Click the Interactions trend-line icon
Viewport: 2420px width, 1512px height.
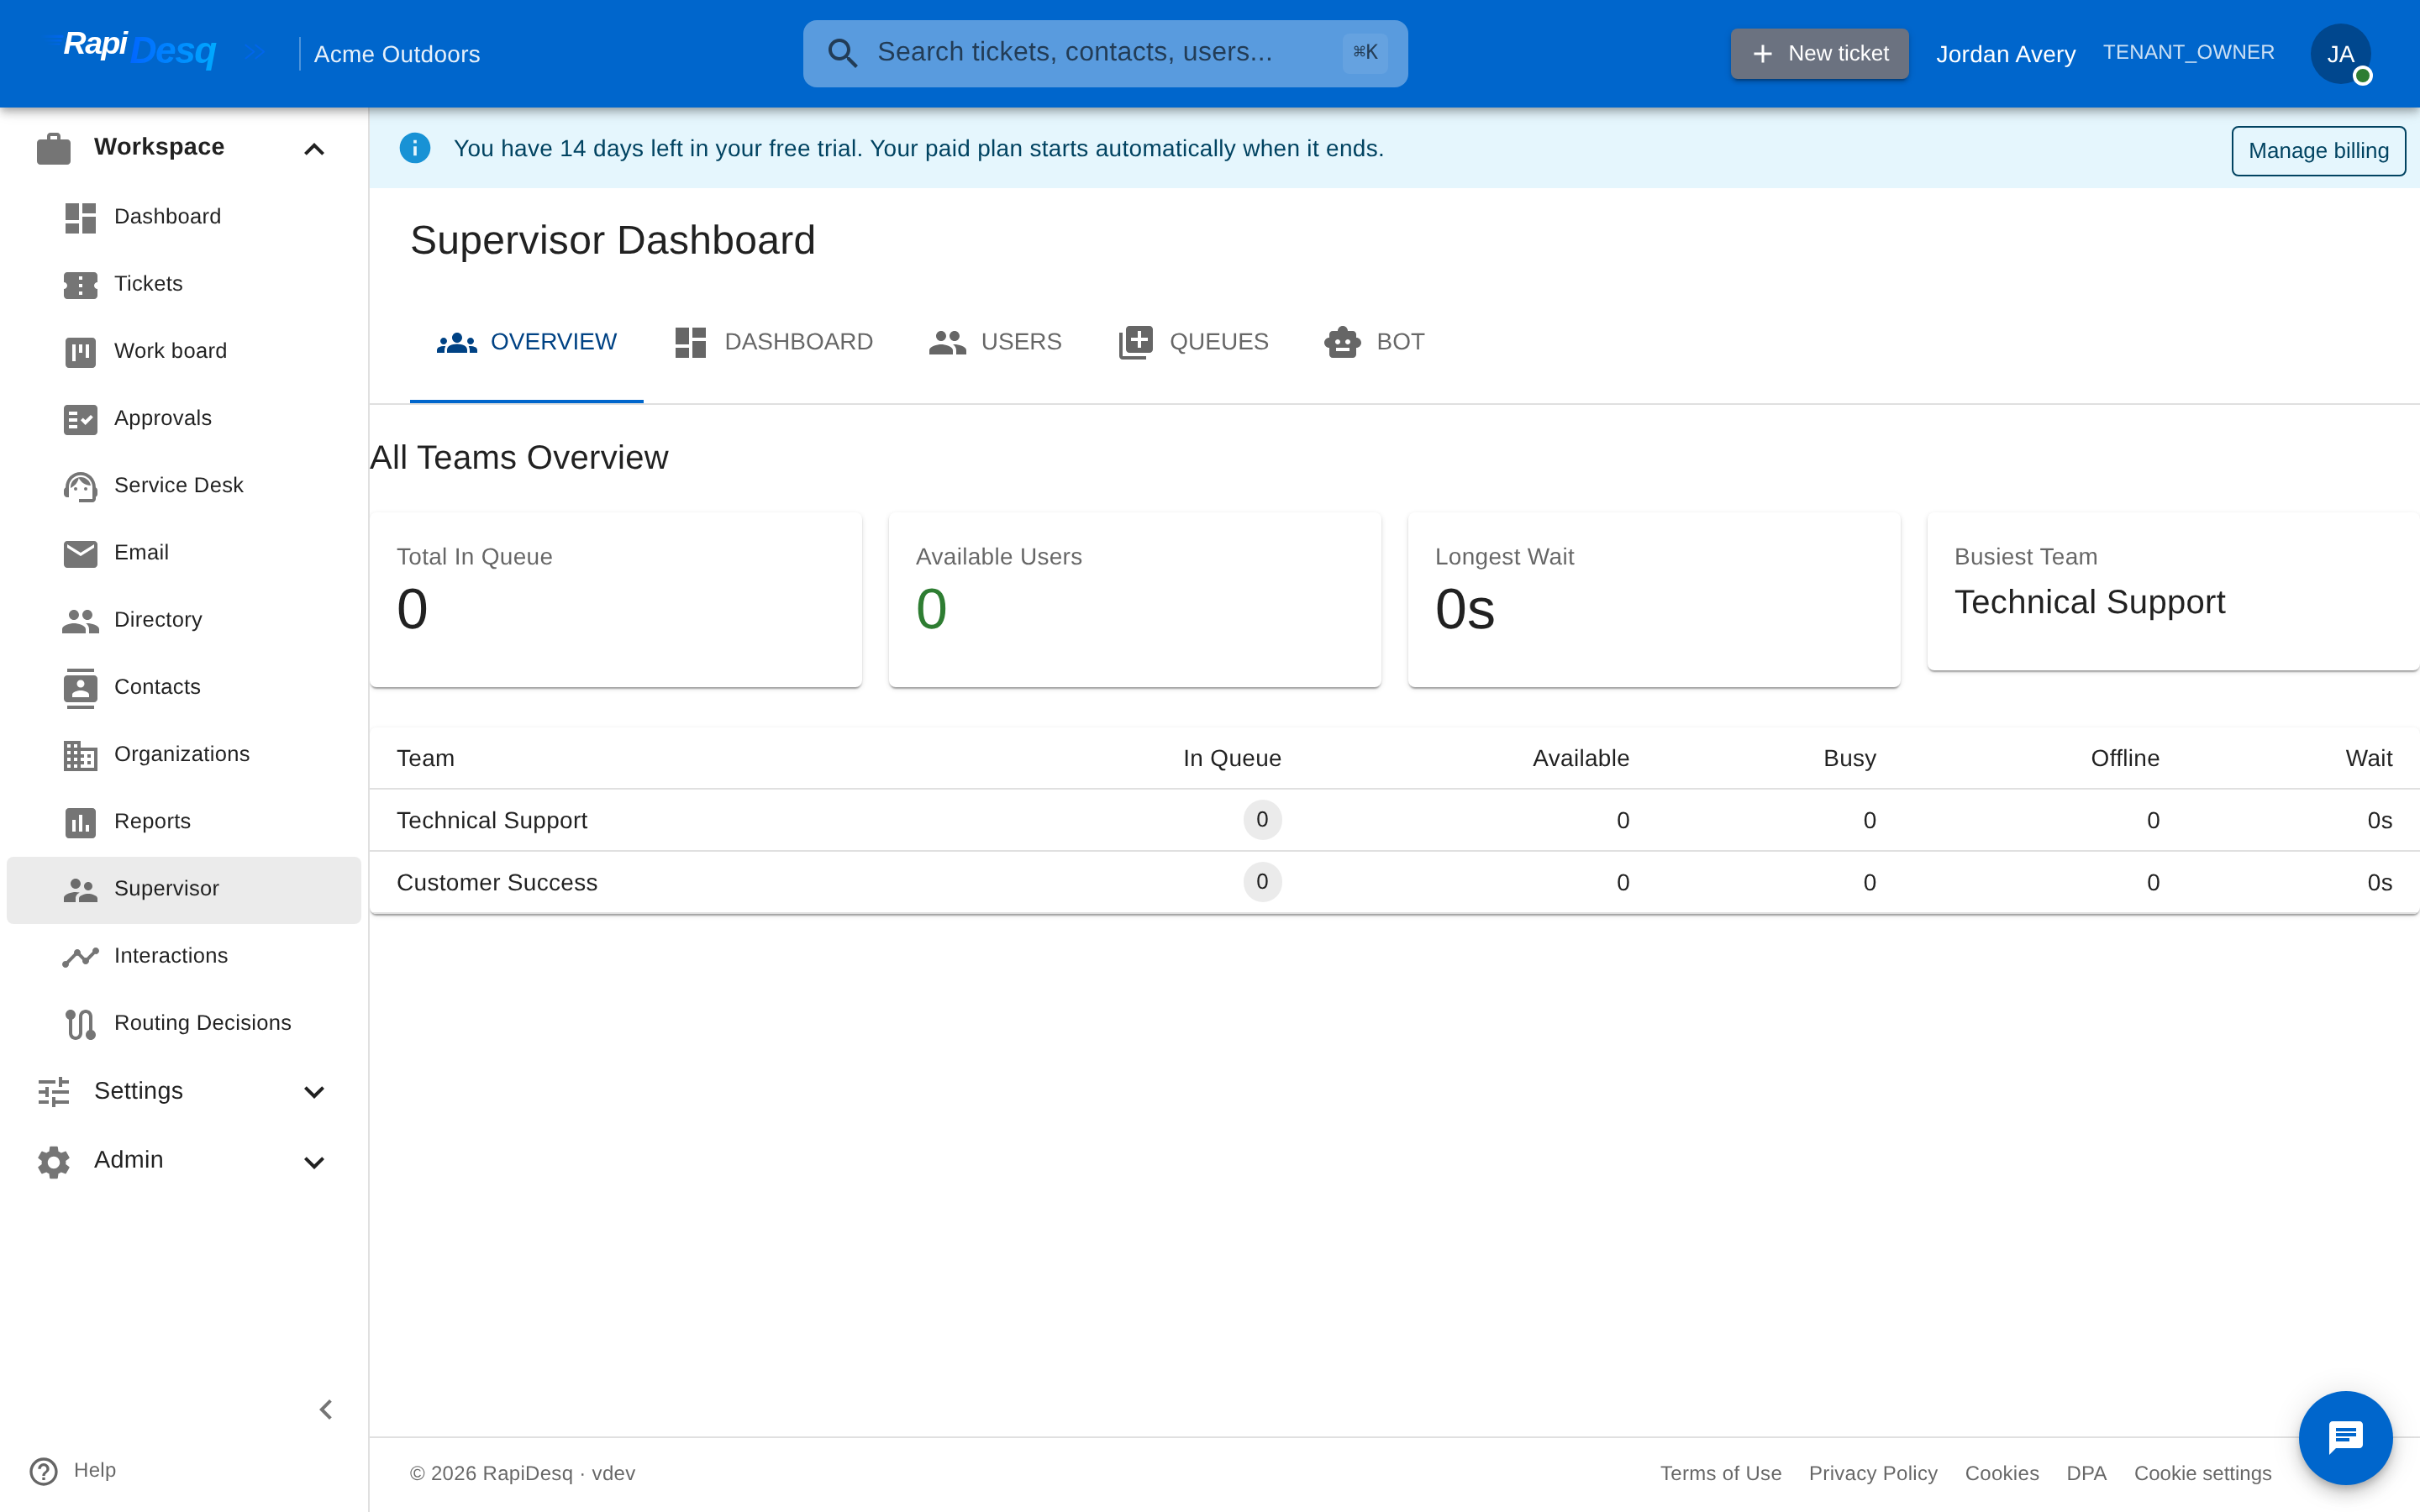[x=80, y=956]
